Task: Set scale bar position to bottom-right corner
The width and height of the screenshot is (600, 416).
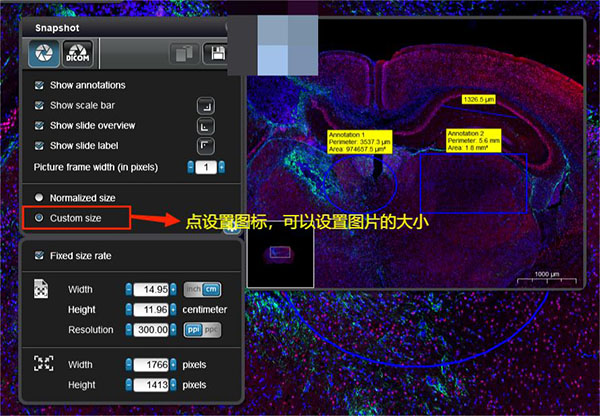Action: 204,105
